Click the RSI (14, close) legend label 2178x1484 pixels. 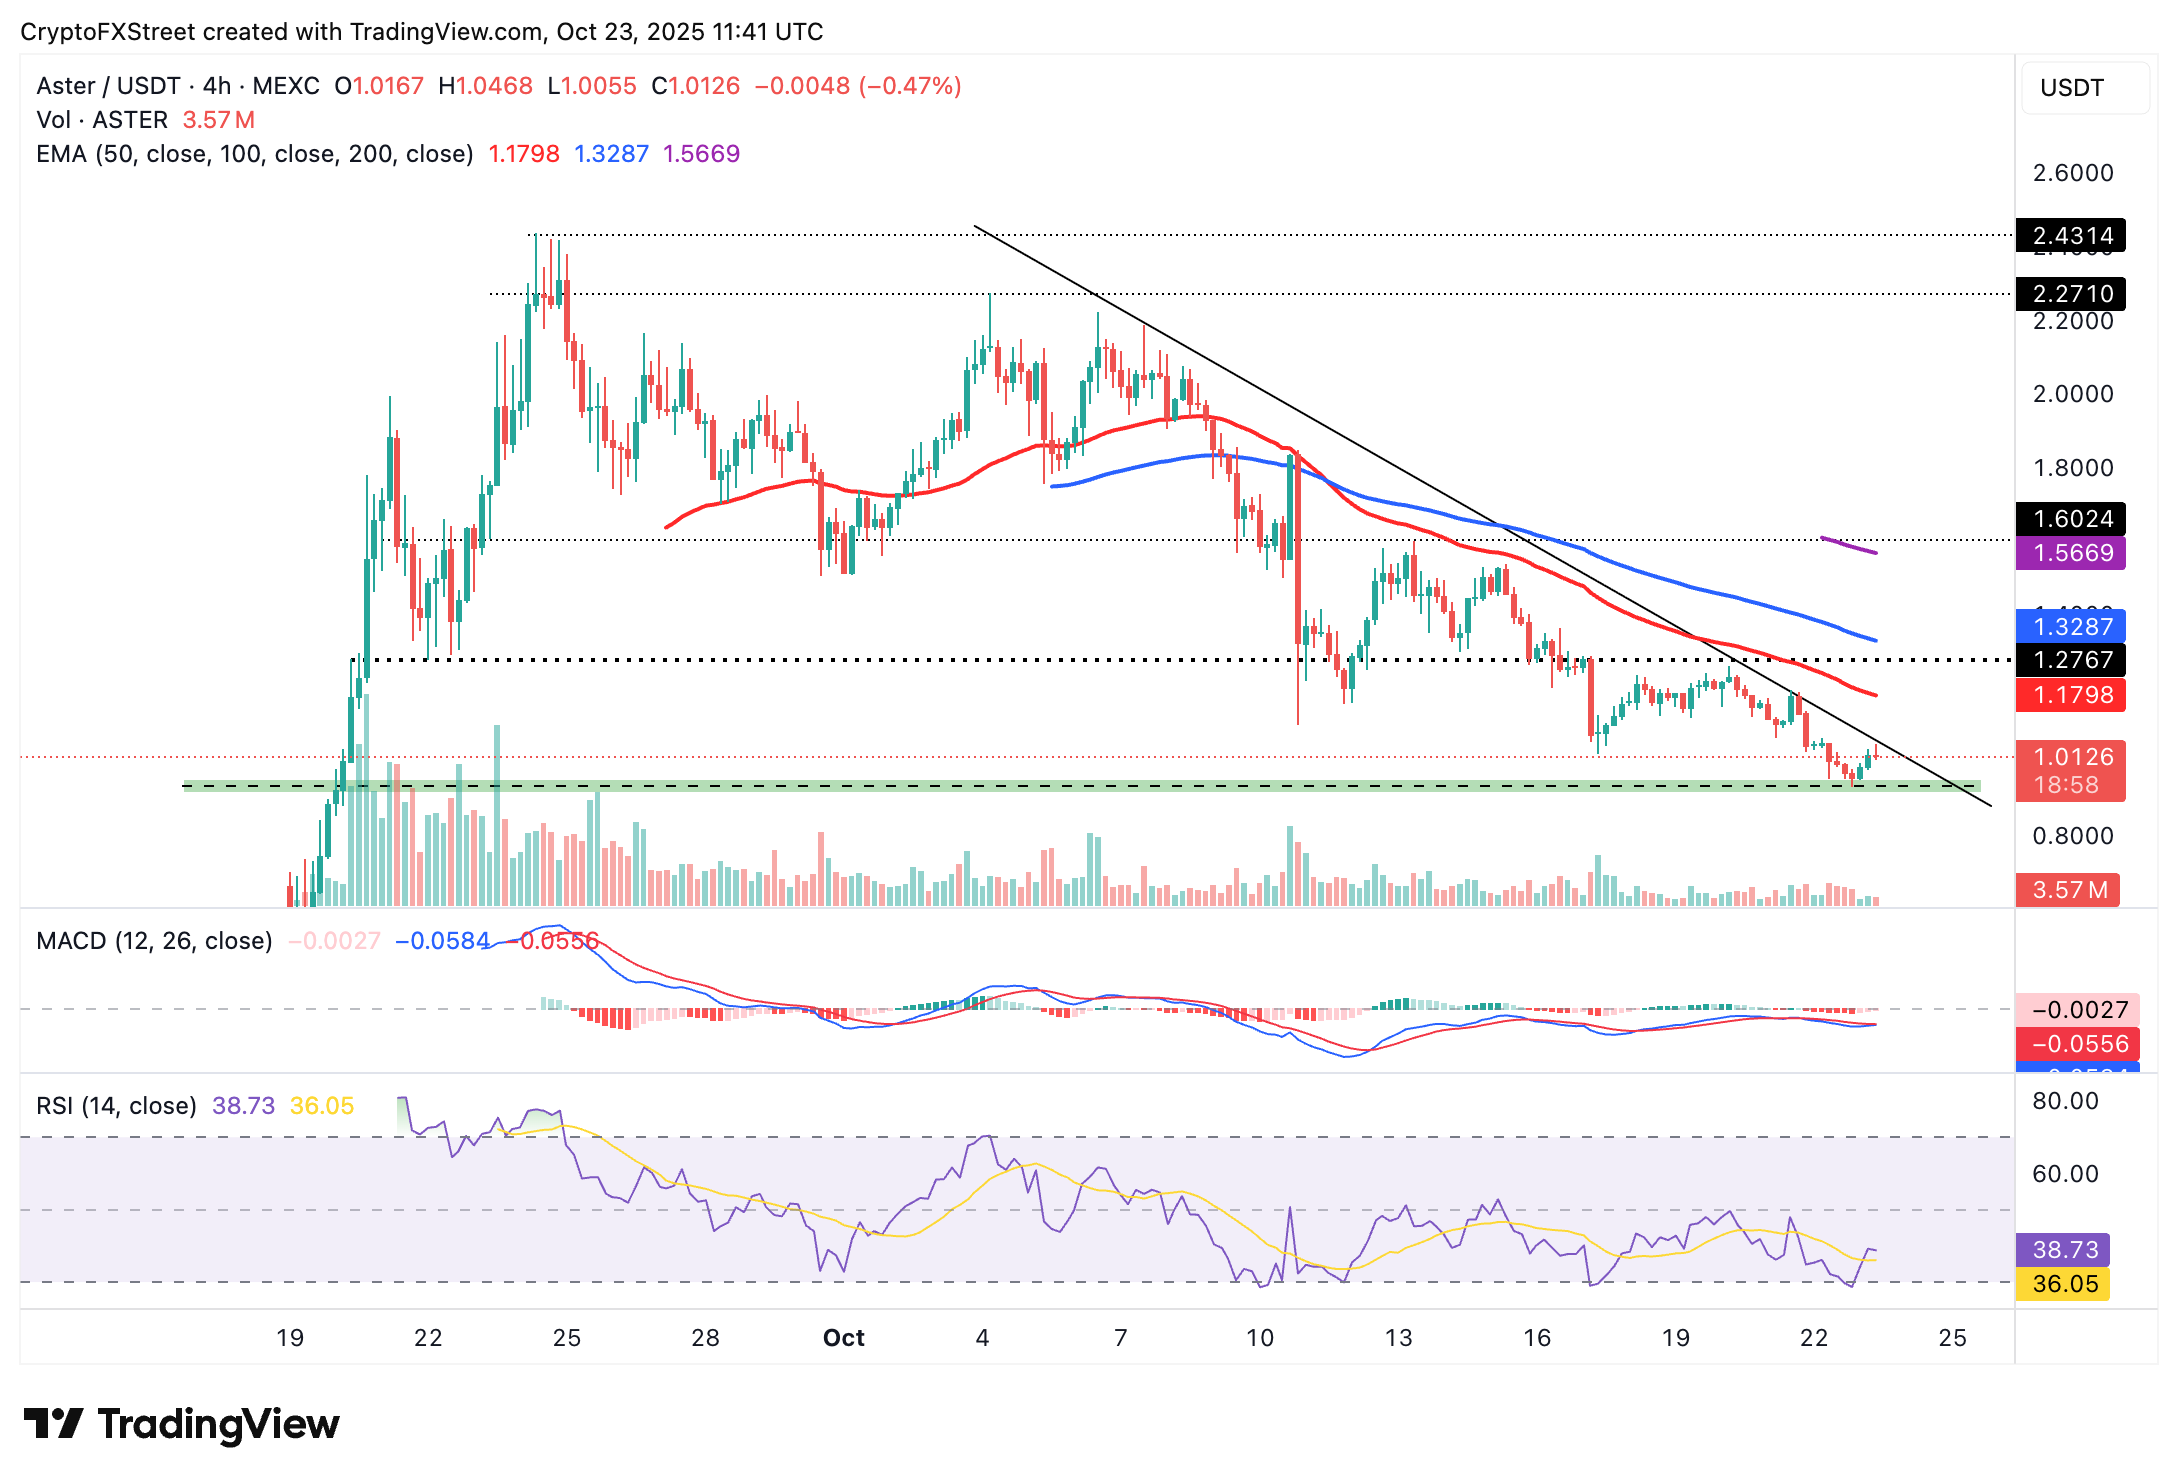point(116,1106)
